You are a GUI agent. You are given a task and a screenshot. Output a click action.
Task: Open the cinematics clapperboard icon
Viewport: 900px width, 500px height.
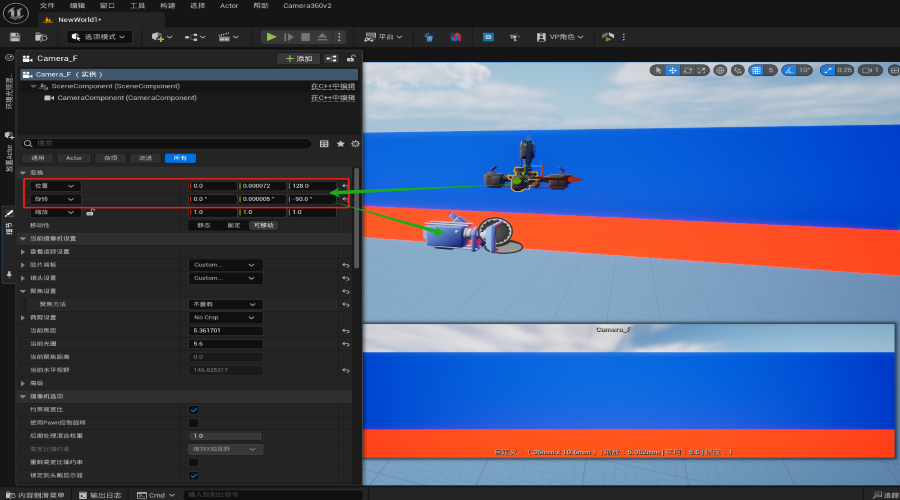[x=228, y=37]
